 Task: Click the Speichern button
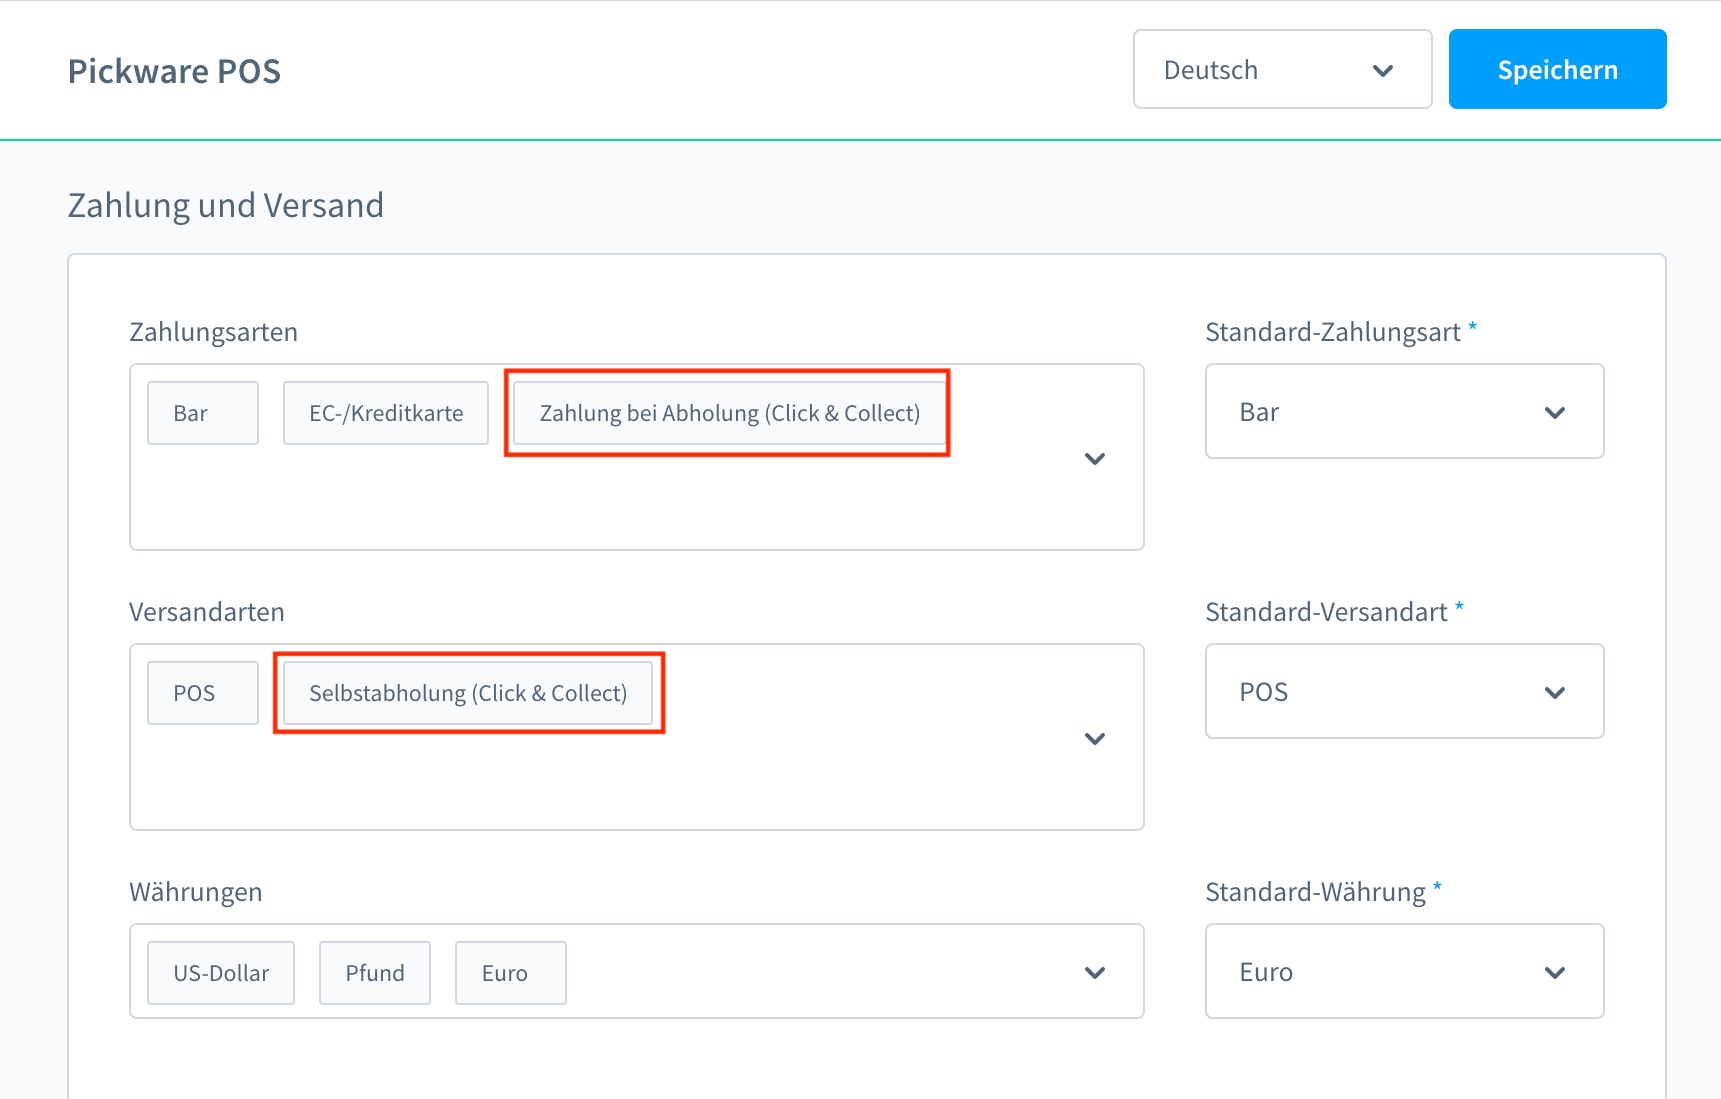1556,70
